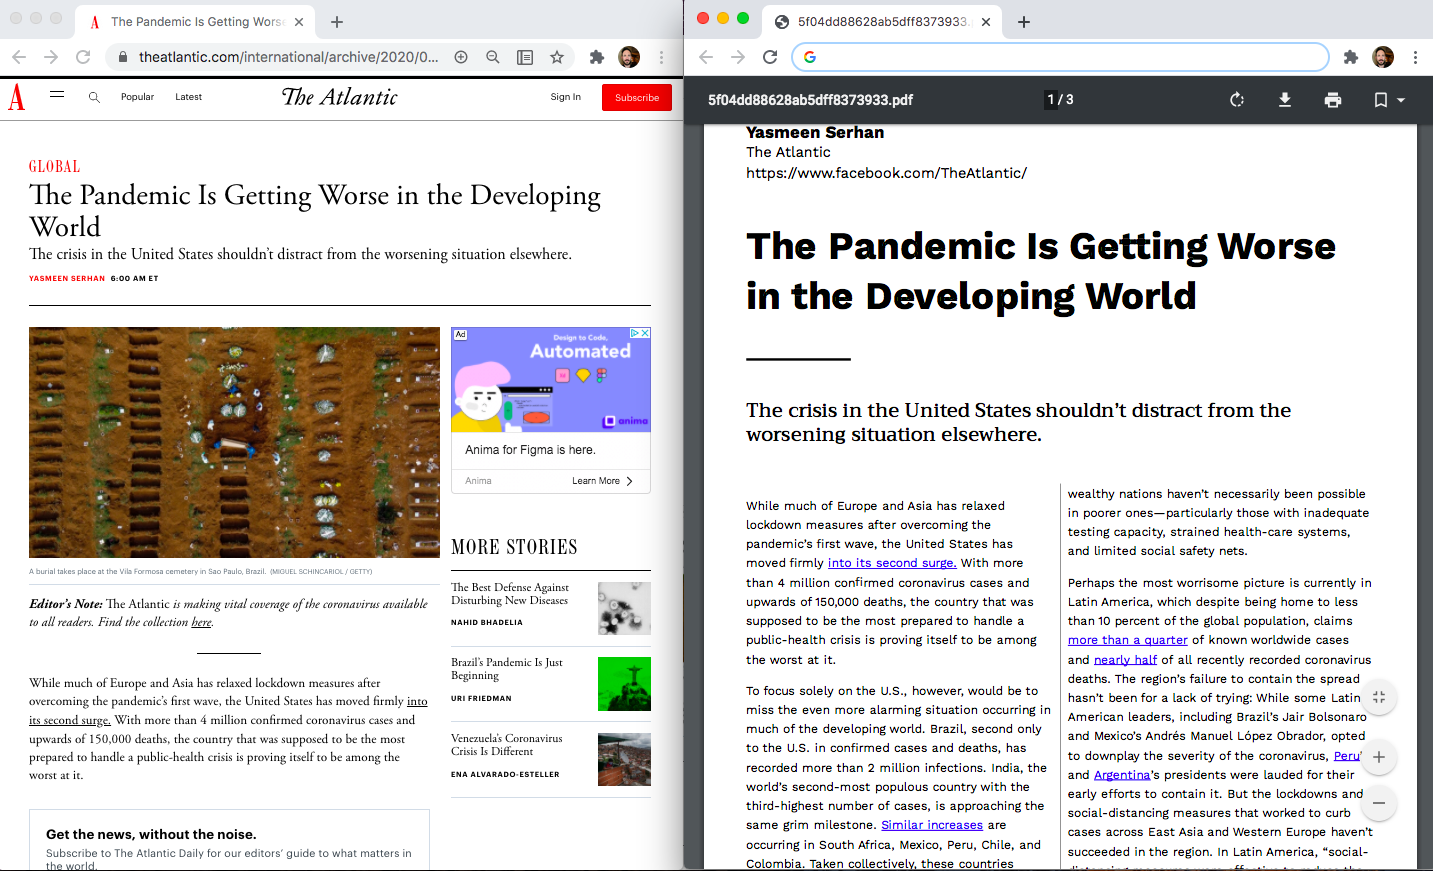
Task: Reload the Atlantic page
Action: [x=83, y=57]
